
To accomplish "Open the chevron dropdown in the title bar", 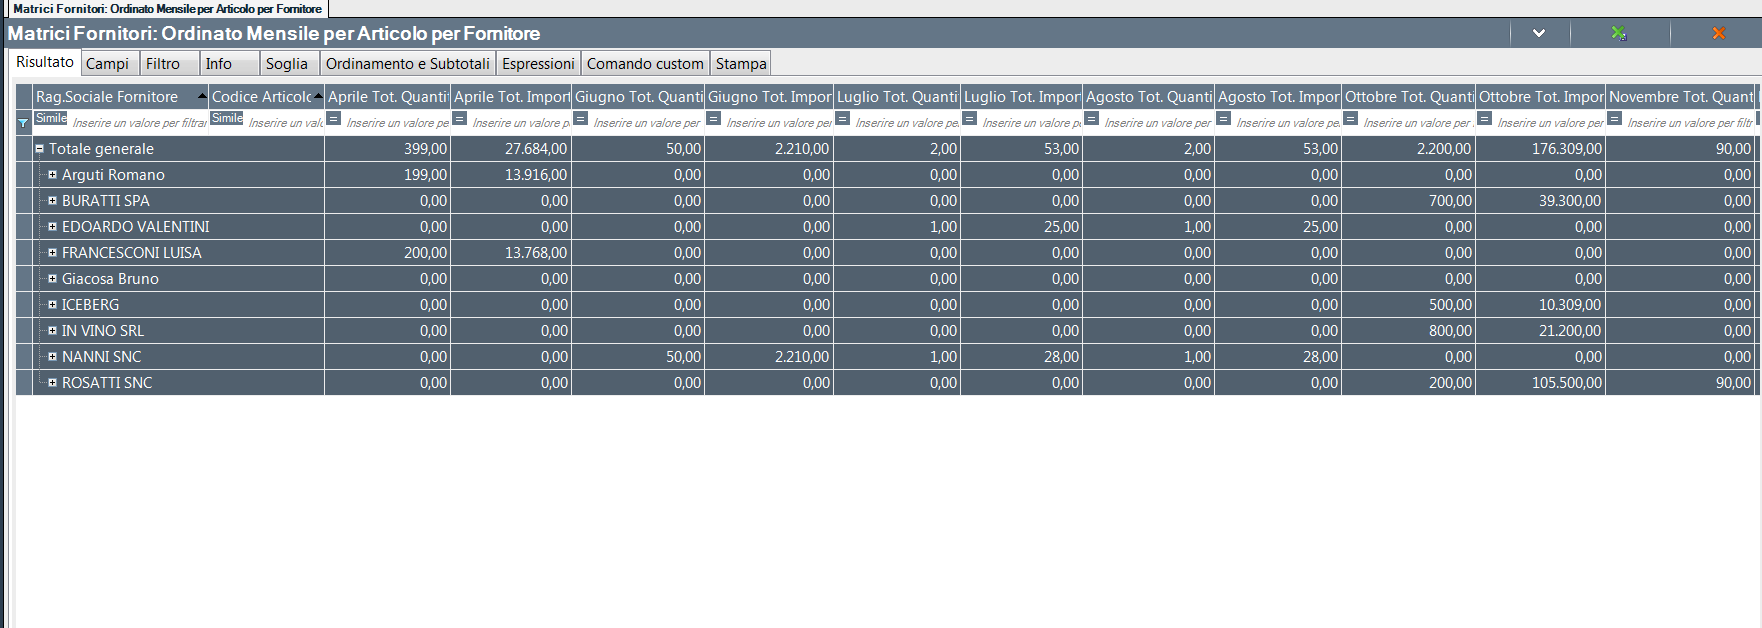I will (x=1538, y=33).
